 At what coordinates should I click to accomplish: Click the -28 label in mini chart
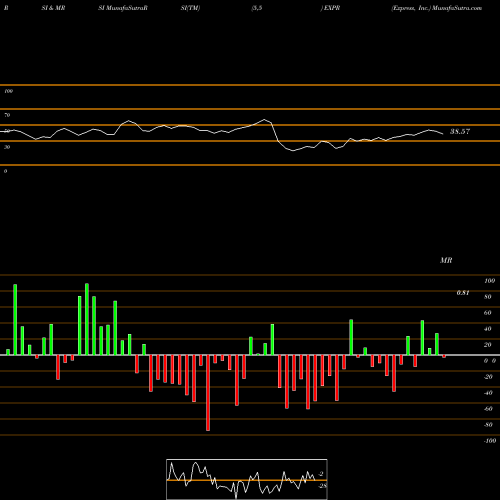[323, 486]
